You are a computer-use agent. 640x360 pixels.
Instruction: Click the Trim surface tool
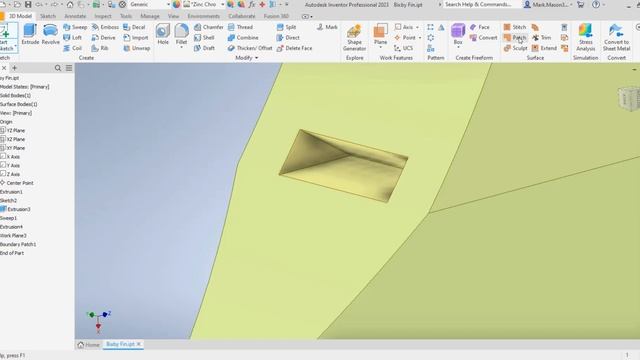(x=542, y=38)
